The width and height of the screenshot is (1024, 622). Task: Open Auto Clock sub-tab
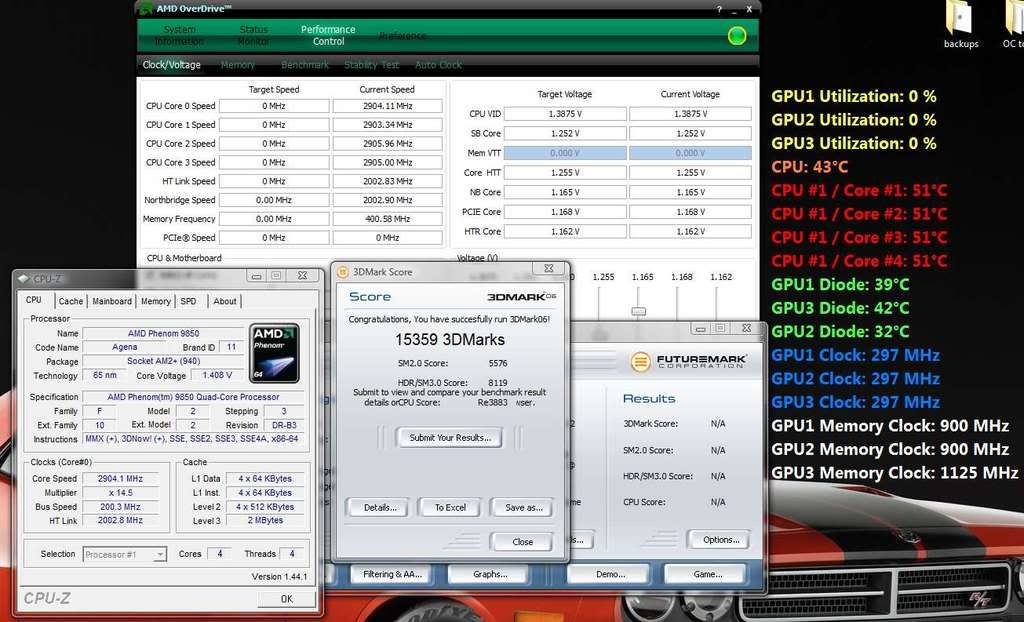tap(438, 65)
